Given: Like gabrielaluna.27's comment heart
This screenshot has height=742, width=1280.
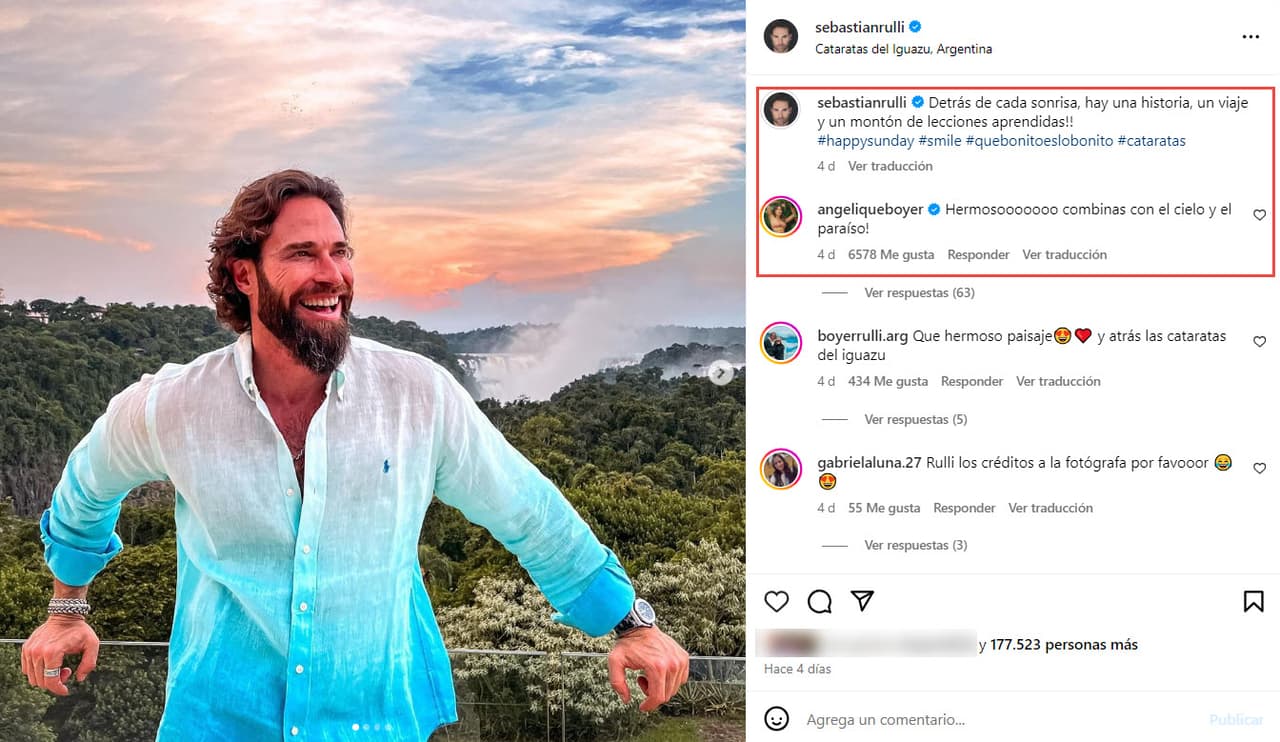Looking at the screenshot, I should point(1259,469).
